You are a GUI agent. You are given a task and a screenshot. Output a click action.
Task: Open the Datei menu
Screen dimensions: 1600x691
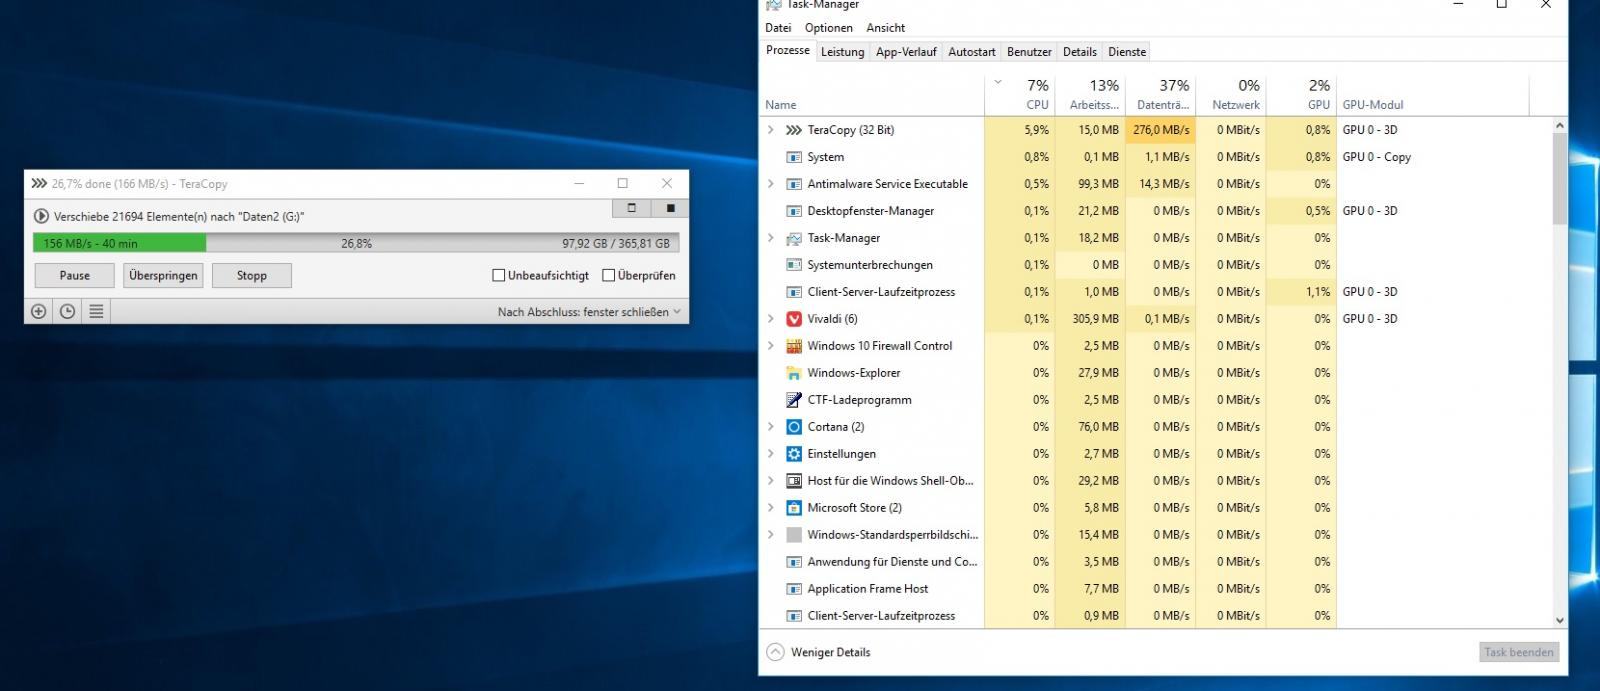pyautogui.click(x=778, y=28)
